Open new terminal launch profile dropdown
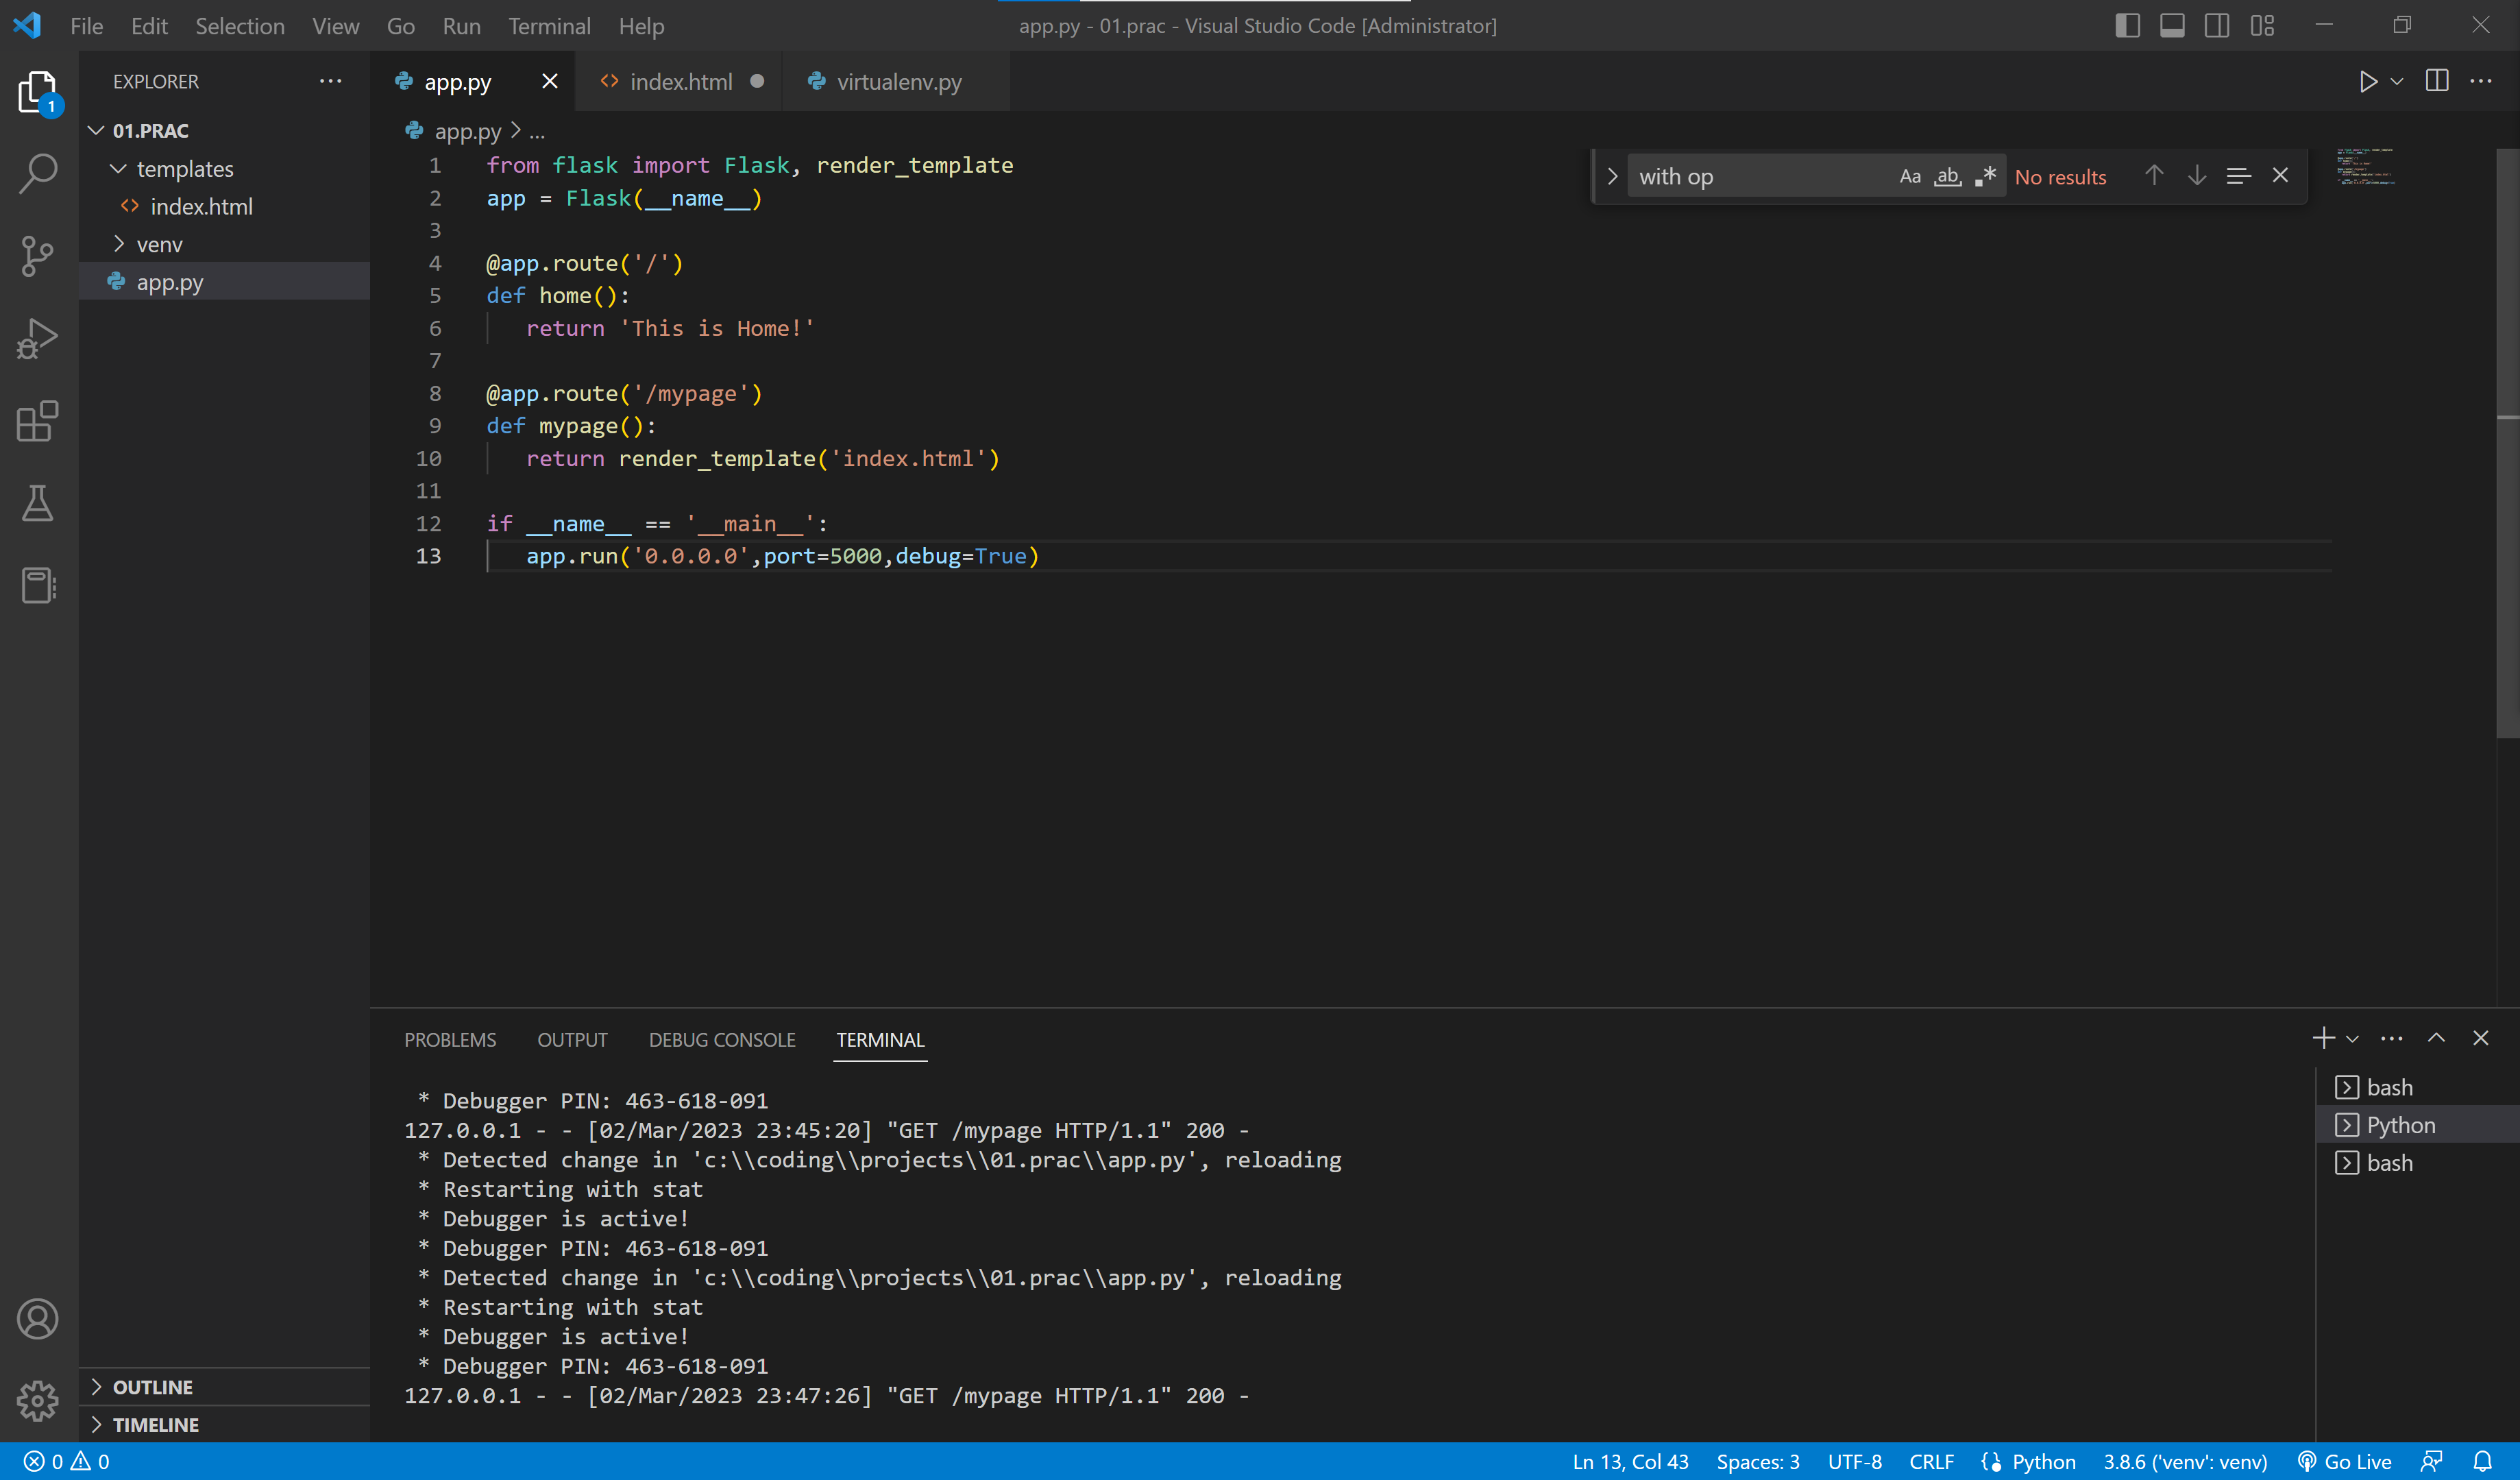This screenshot has height=1480, width=2520. 2352,1039
